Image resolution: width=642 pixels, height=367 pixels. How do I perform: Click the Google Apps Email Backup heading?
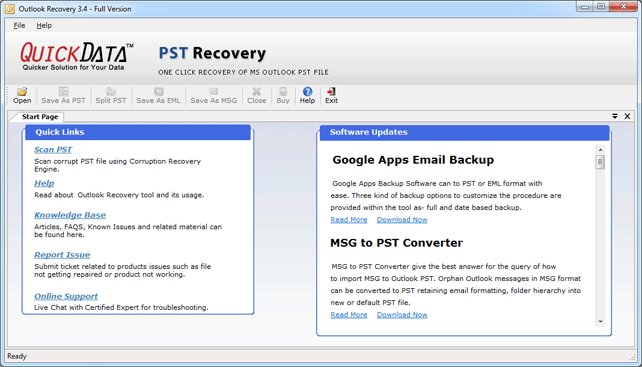click(x=413, y=160)
